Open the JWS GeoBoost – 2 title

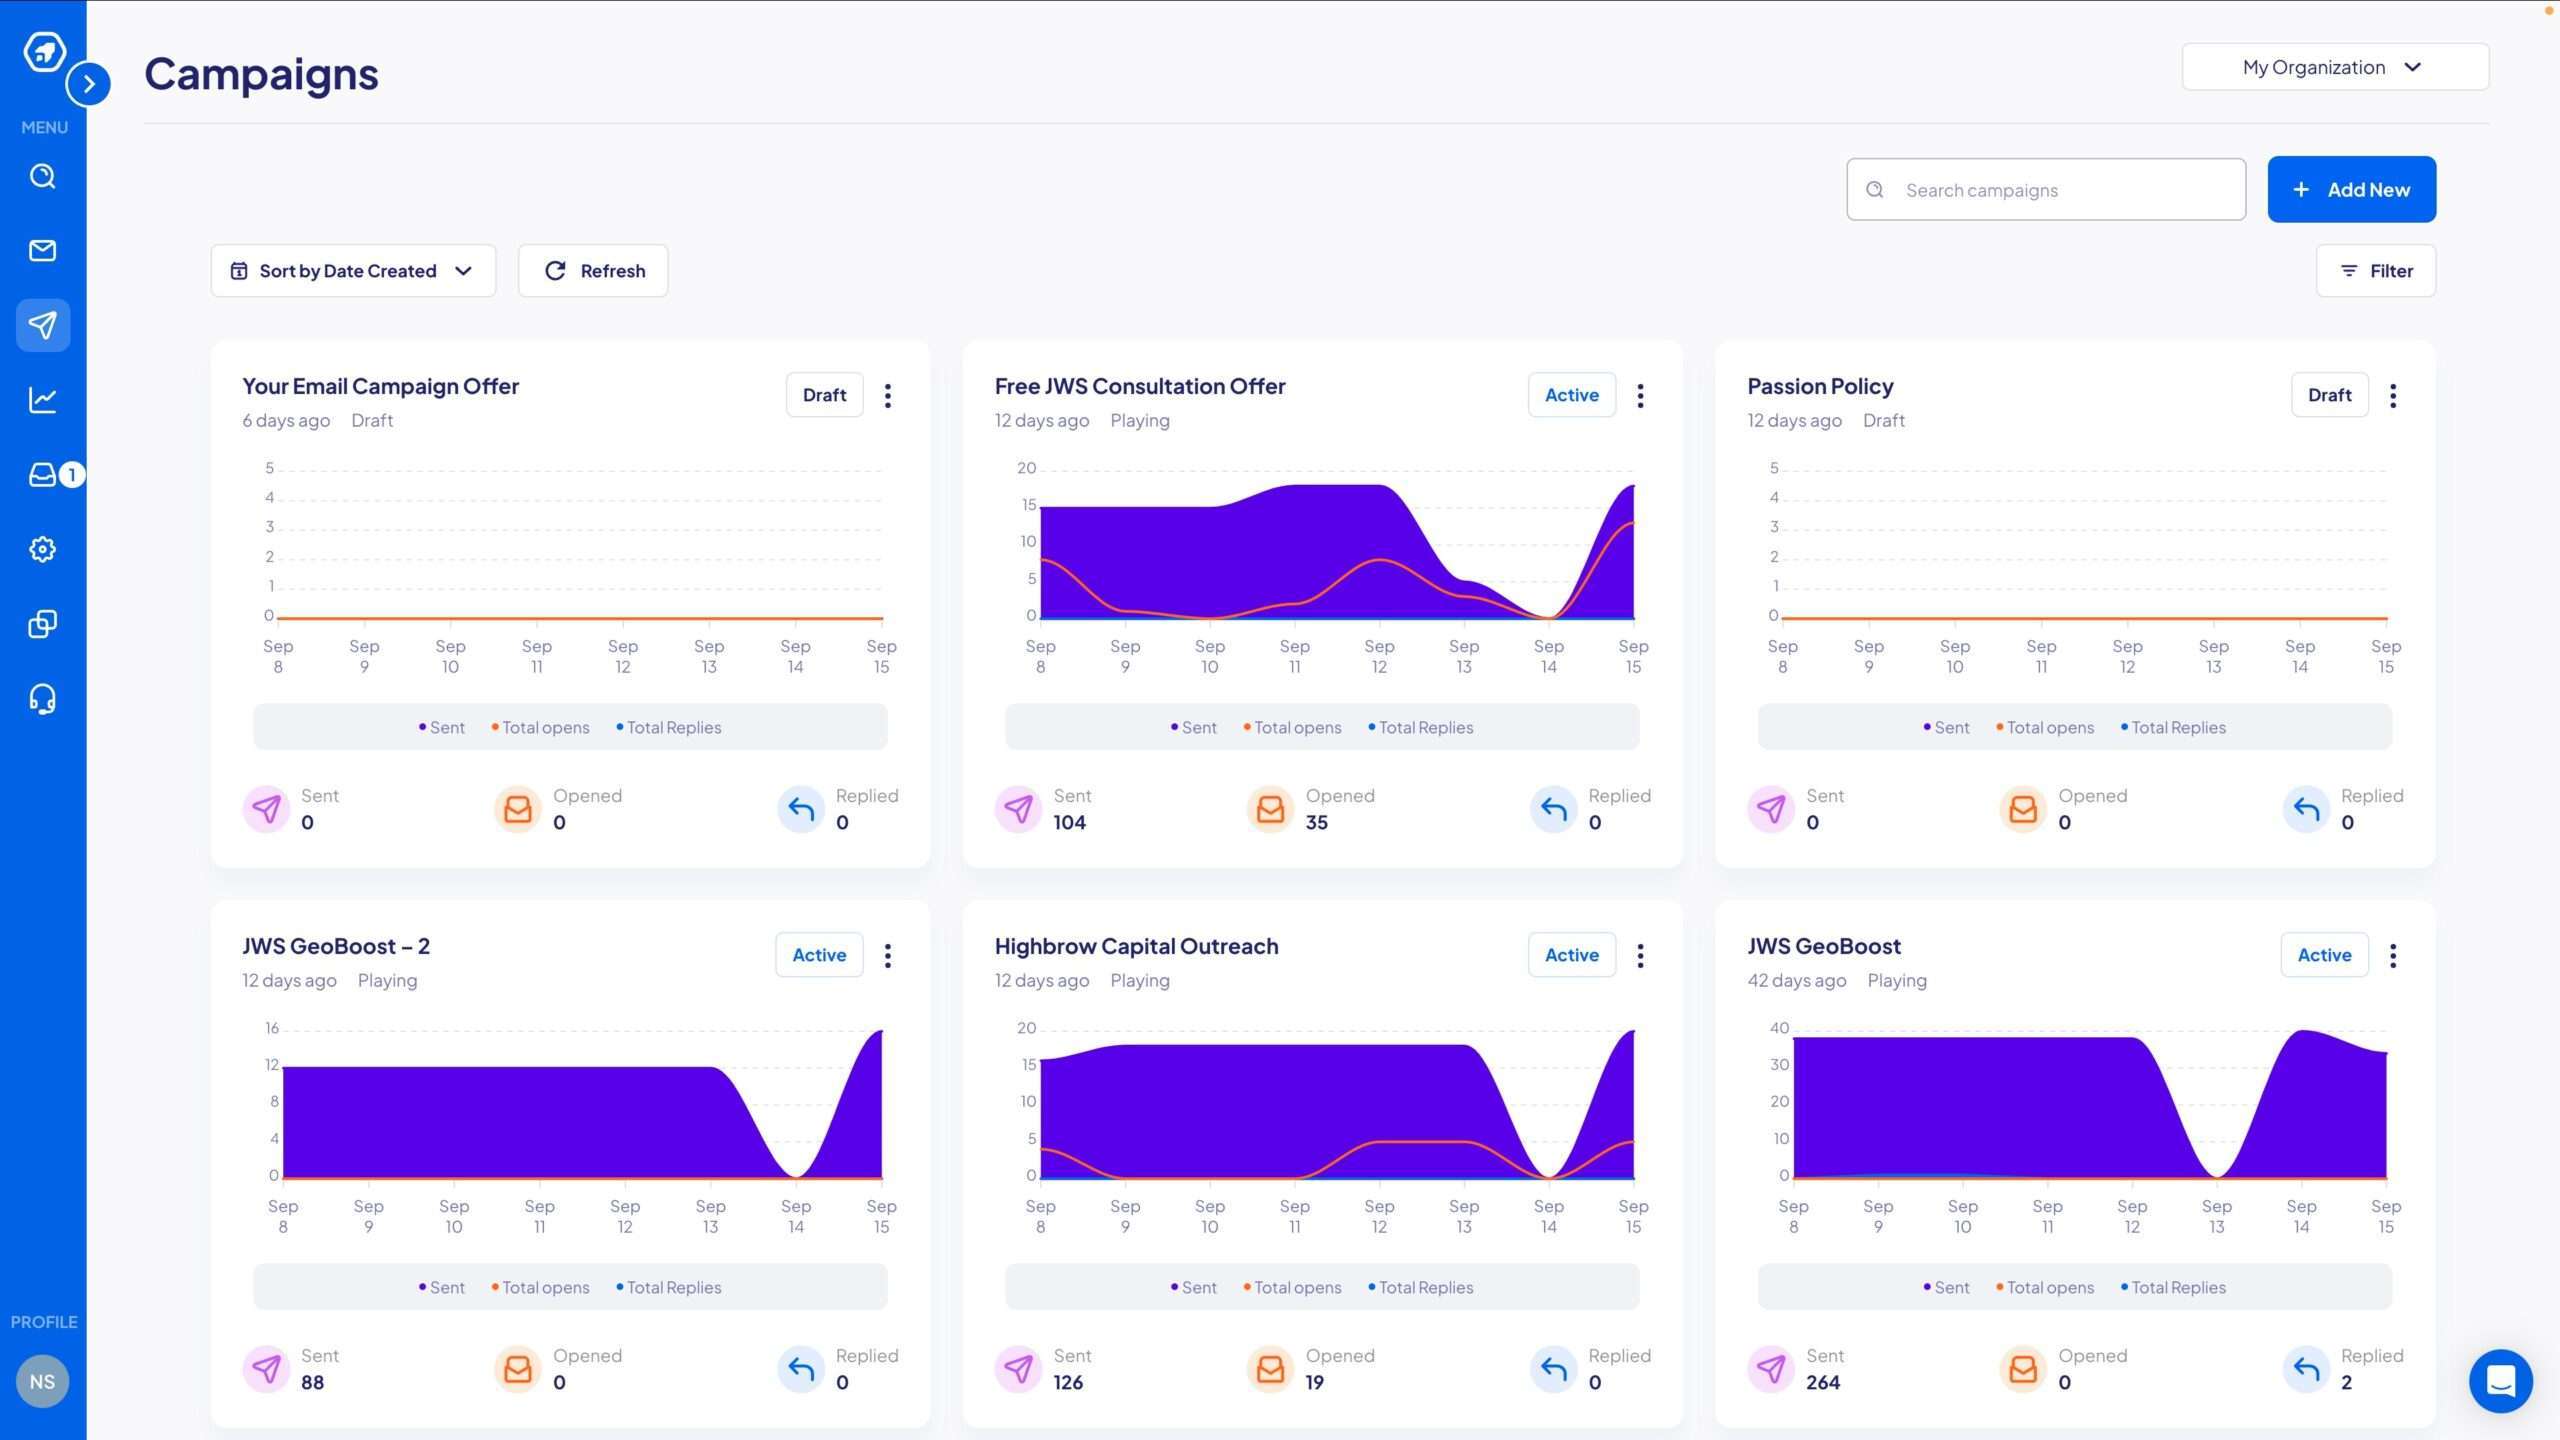point(336,946)
